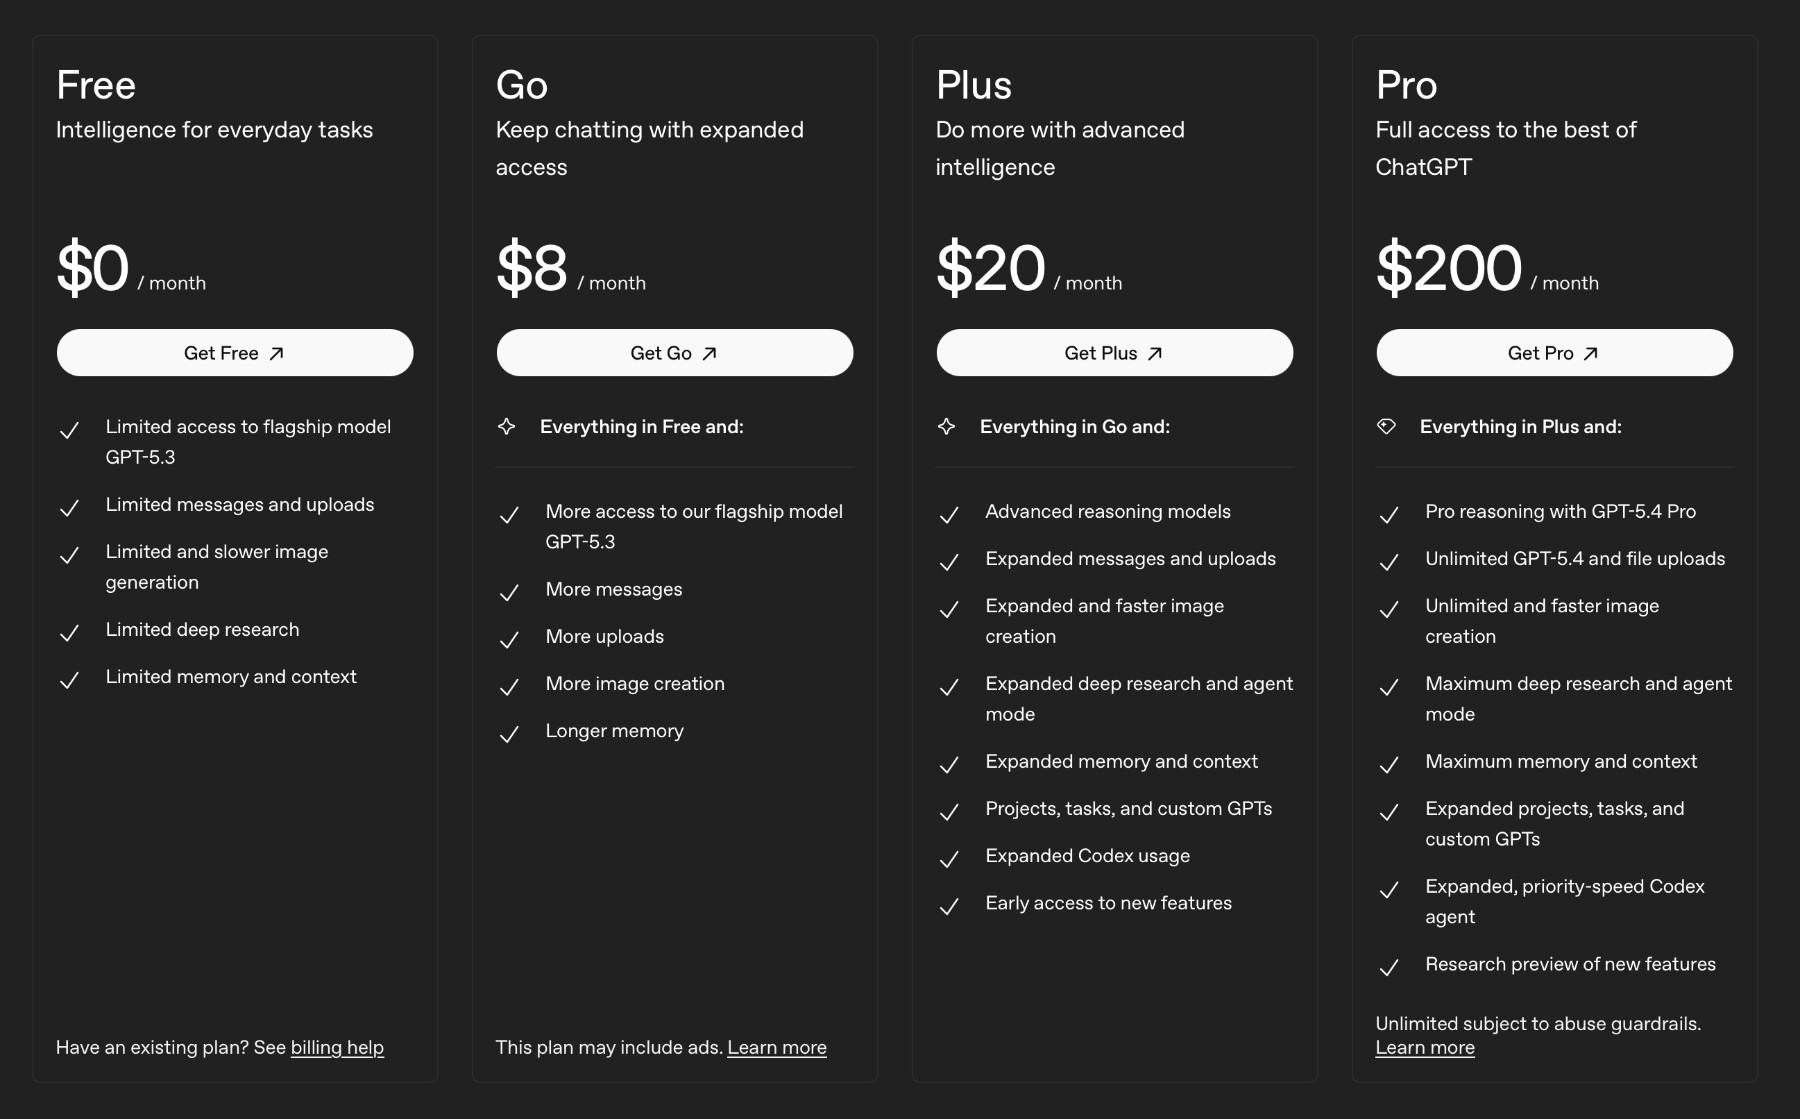This screenshot has width=1800, height=1119.
Task: Click checkmark beside Pro reasoning with GPT-5.4 Pro
Action: tap(1389, 515)
